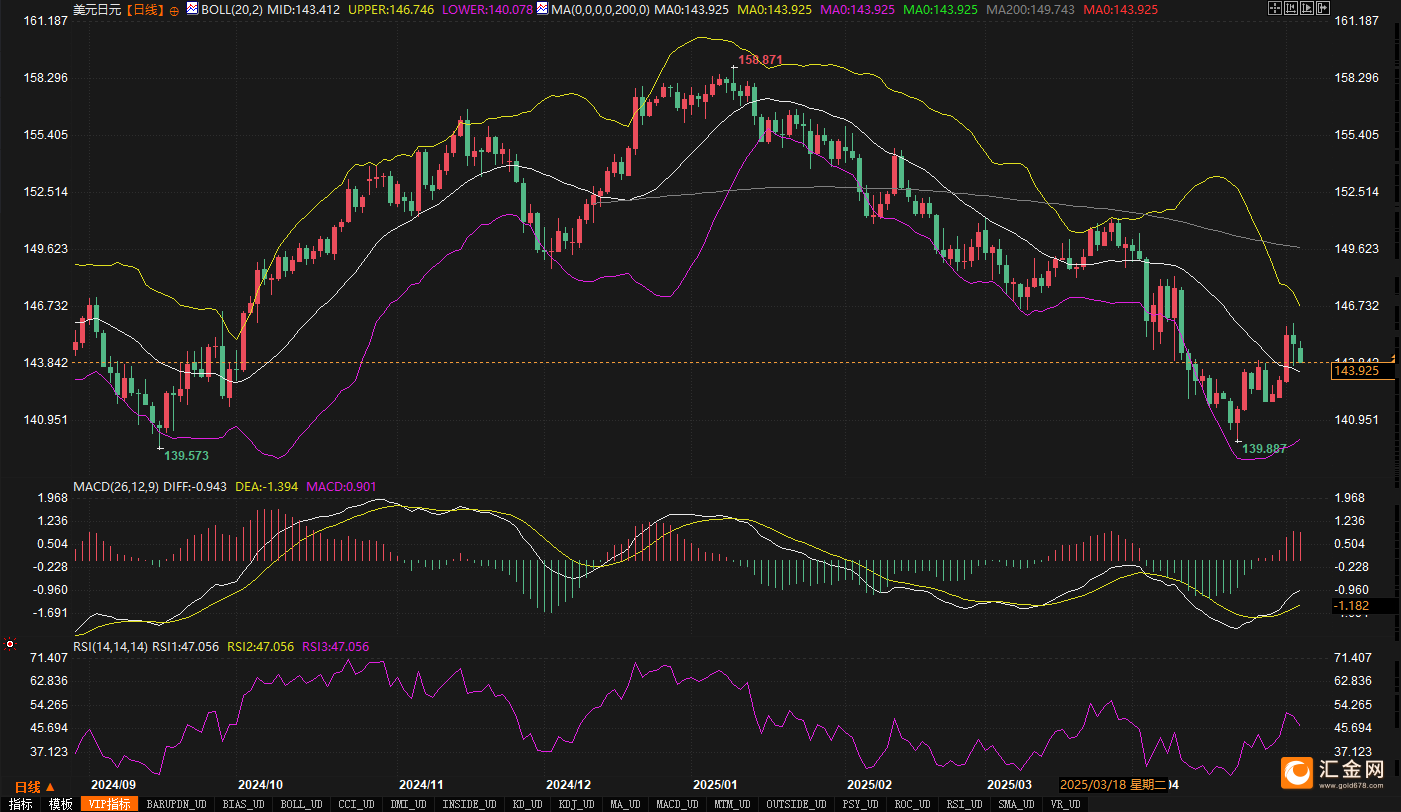The width and height of the screenshot is (1401, 812).
Task: Select the SMA_UD indicator tab
Action: (1016, 804)
